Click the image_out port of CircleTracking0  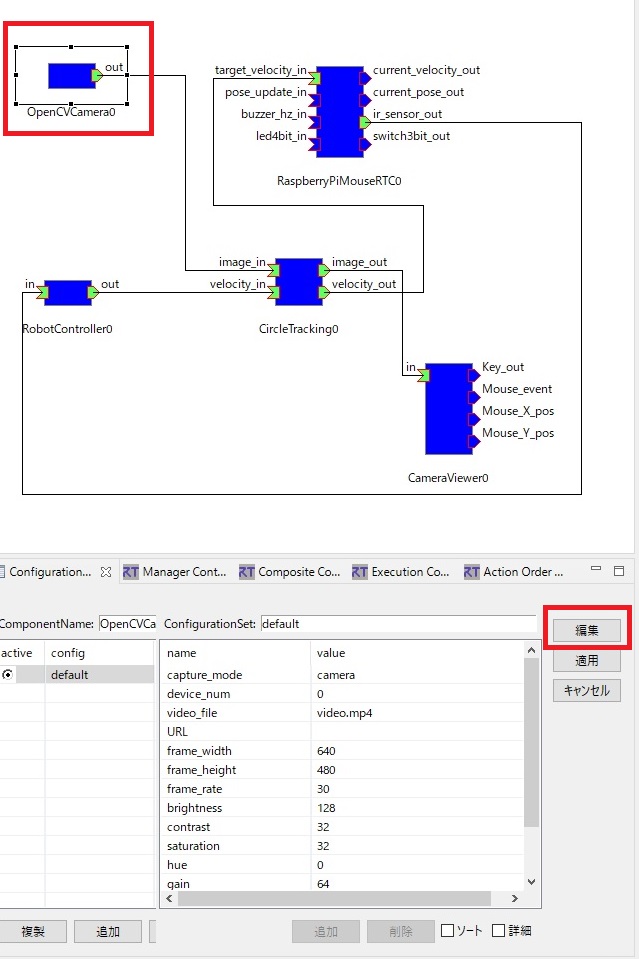tap(324, 270)
